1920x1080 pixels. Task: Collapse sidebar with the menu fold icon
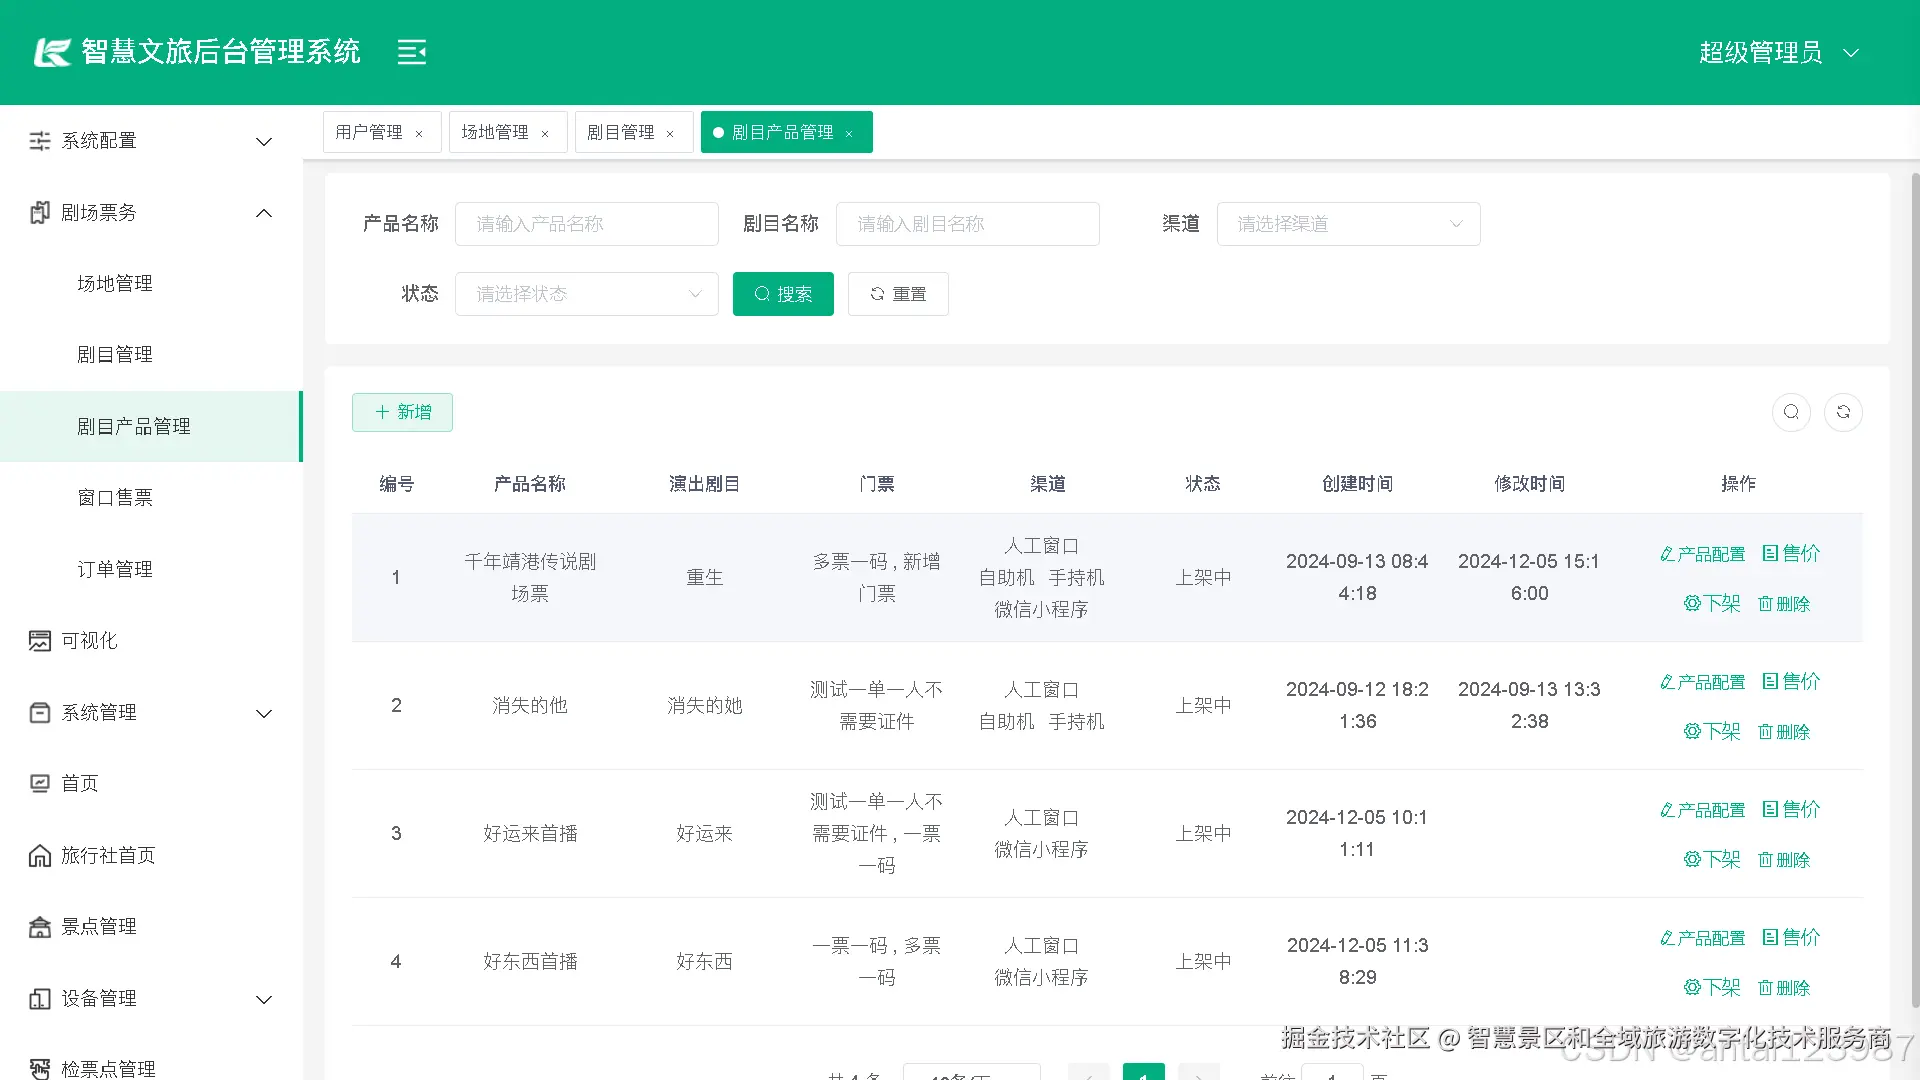[411, 52]
